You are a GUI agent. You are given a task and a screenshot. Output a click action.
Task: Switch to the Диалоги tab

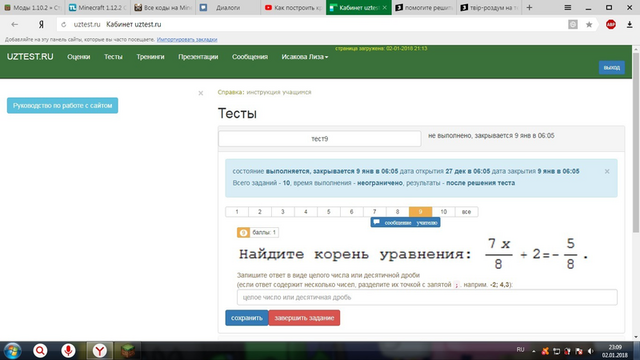(228, 7)
